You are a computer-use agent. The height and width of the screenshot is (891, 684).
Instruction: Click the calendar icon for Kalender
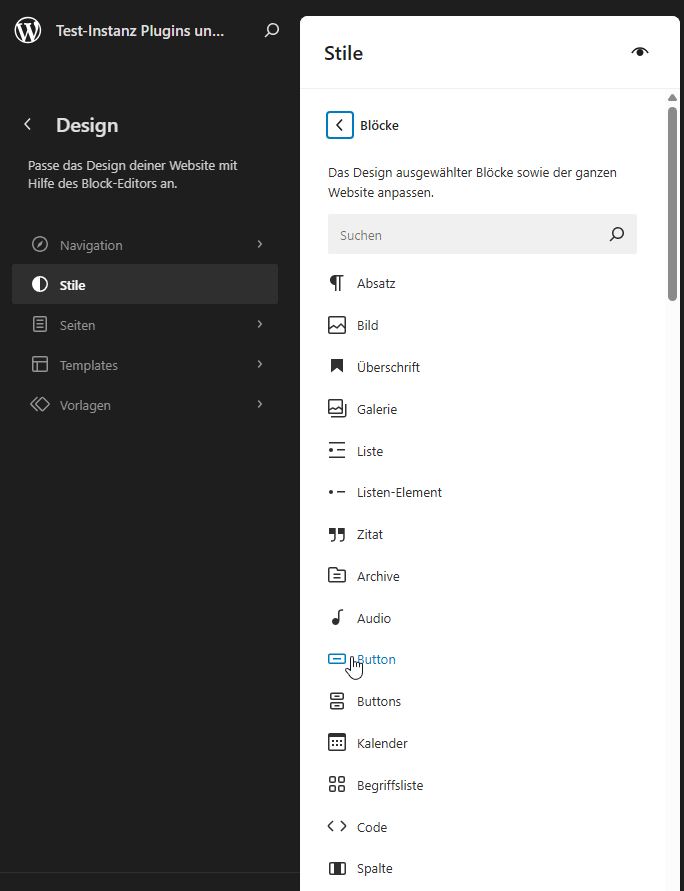(337, 743)
